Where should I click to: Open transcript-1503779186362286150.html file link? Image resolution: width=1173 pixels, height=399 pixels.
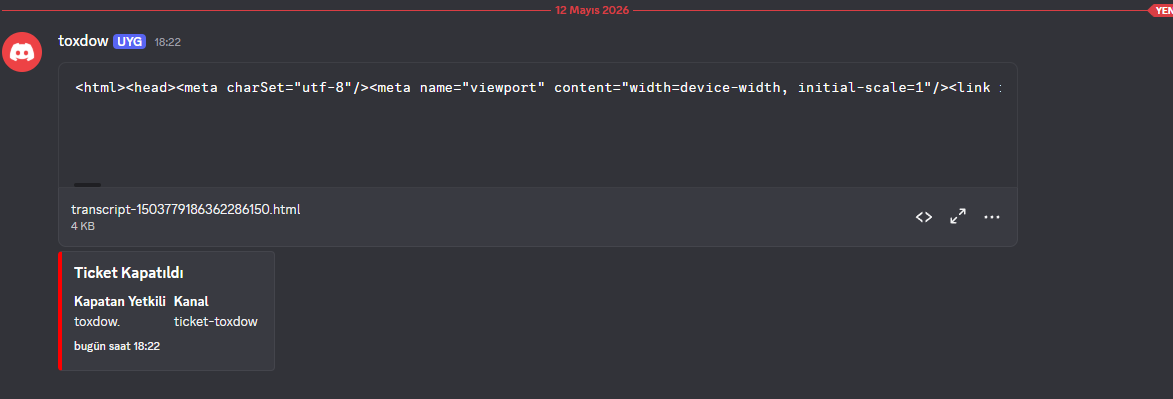point(186,209)
